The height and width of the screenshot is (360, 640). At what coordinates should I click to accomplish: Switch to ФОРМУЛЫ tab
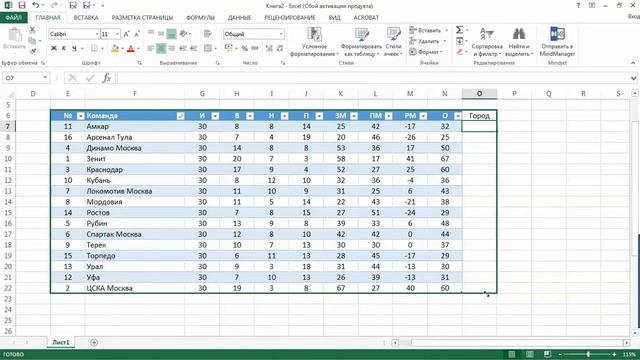coord(200,18)
